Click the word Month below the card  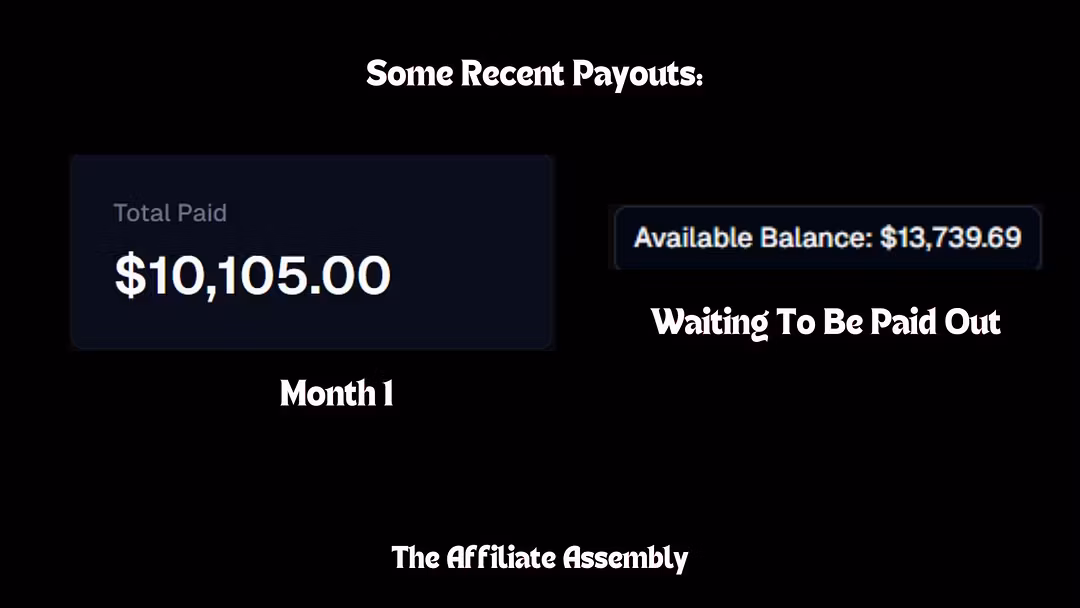pyautogui.click(x=327, y=393)
